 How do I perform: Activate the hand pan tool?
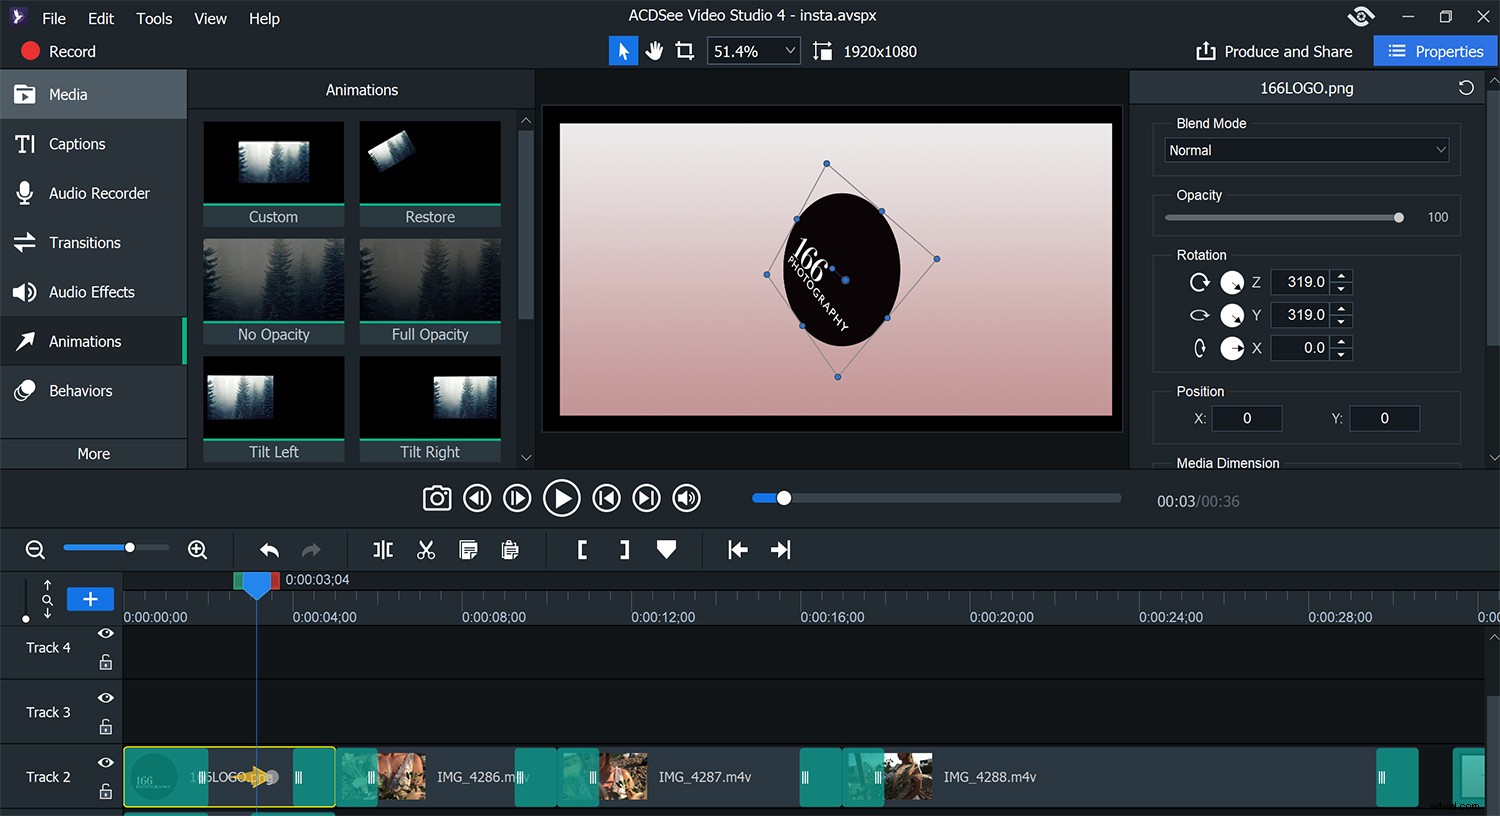point(654,50)
